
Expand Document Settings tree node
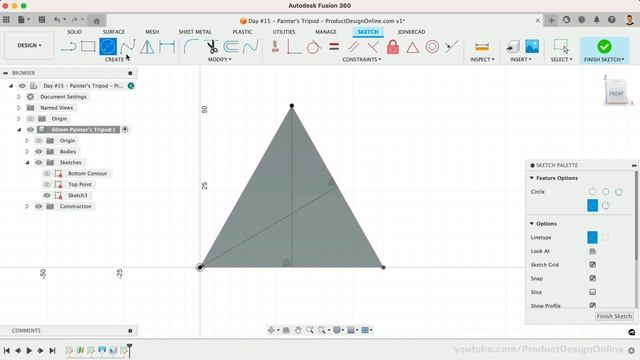(x=19, y=97)
